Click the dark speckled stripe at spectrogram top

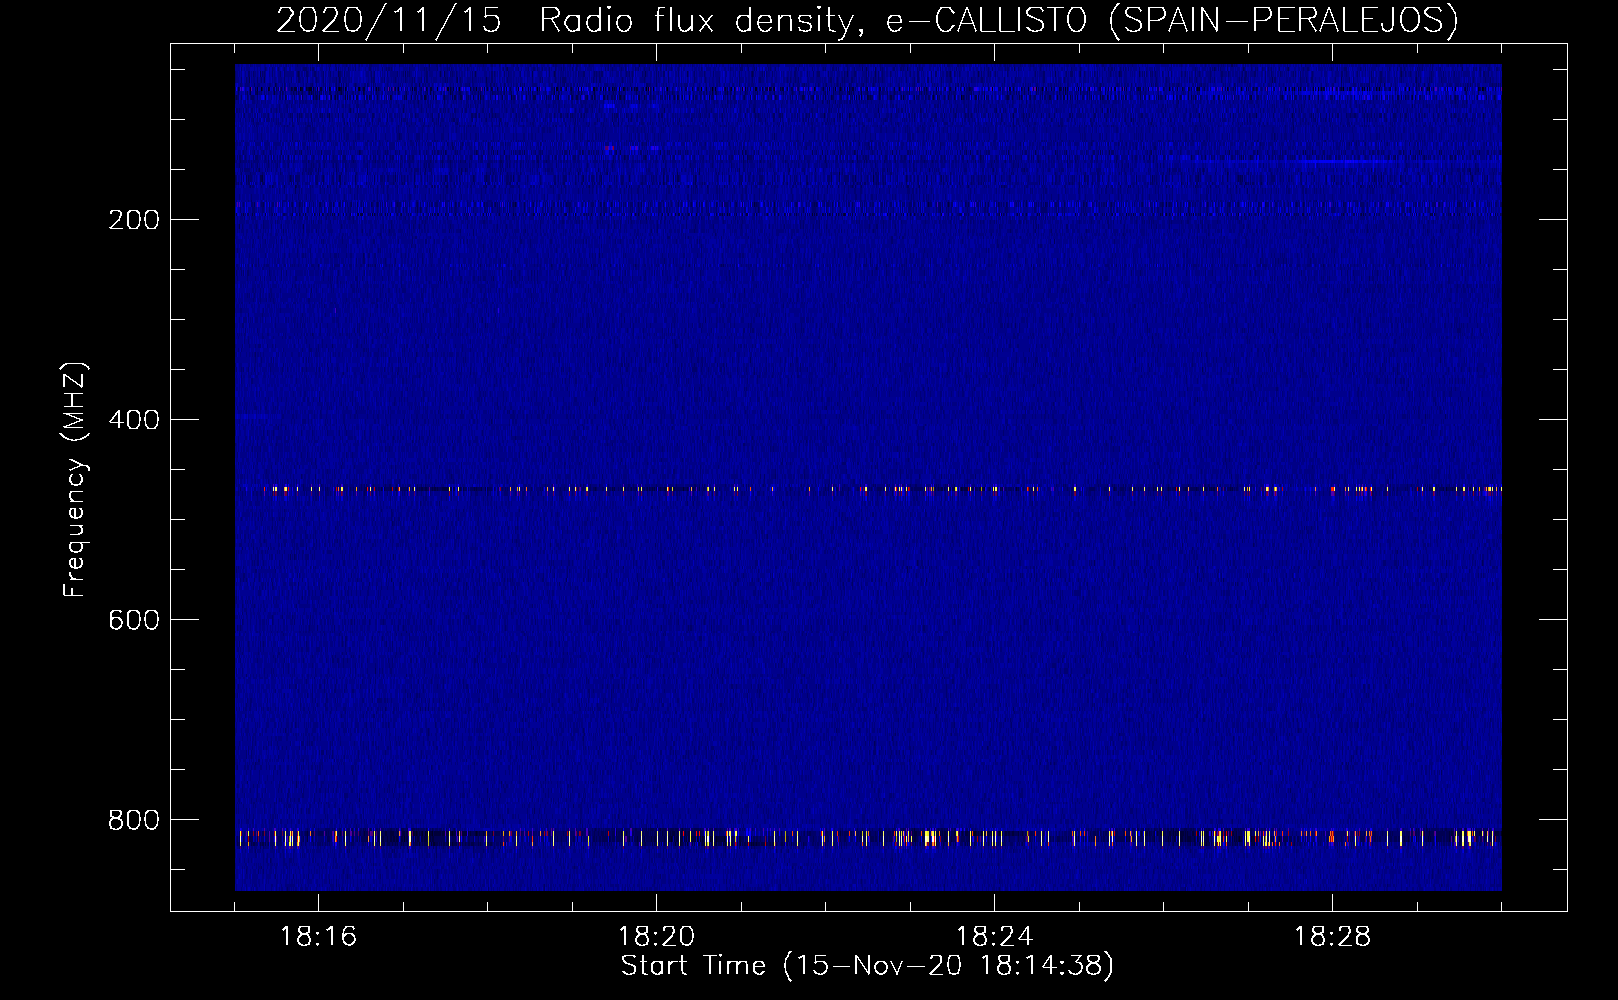pyautogui.click(x=868, y=90)
